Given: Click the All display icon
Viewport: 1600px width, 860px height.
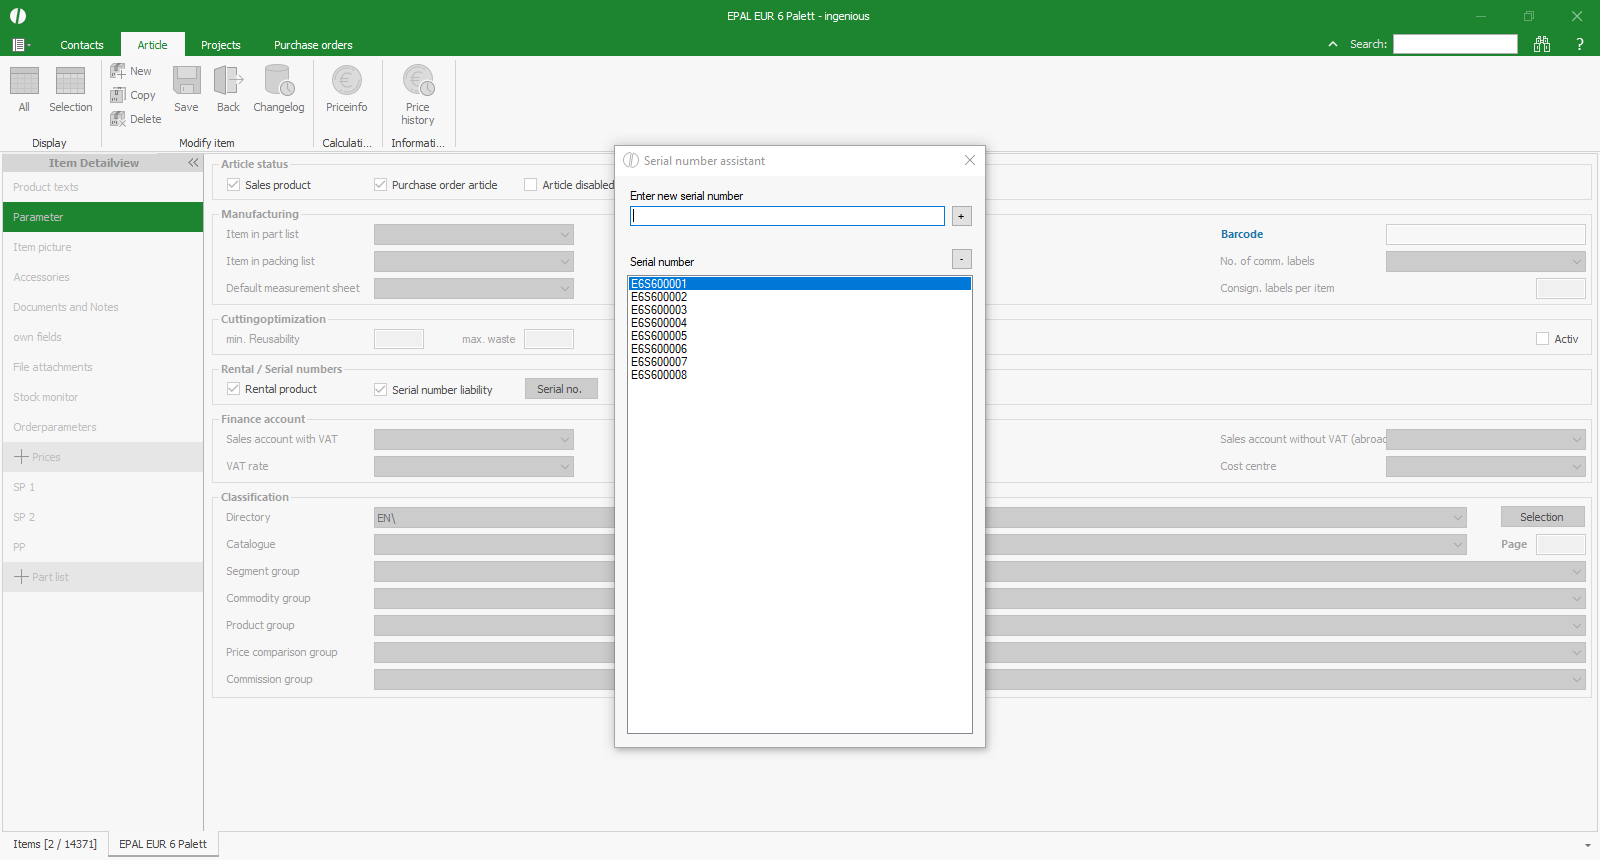Looking at the screenshot, I should point(24,82).
